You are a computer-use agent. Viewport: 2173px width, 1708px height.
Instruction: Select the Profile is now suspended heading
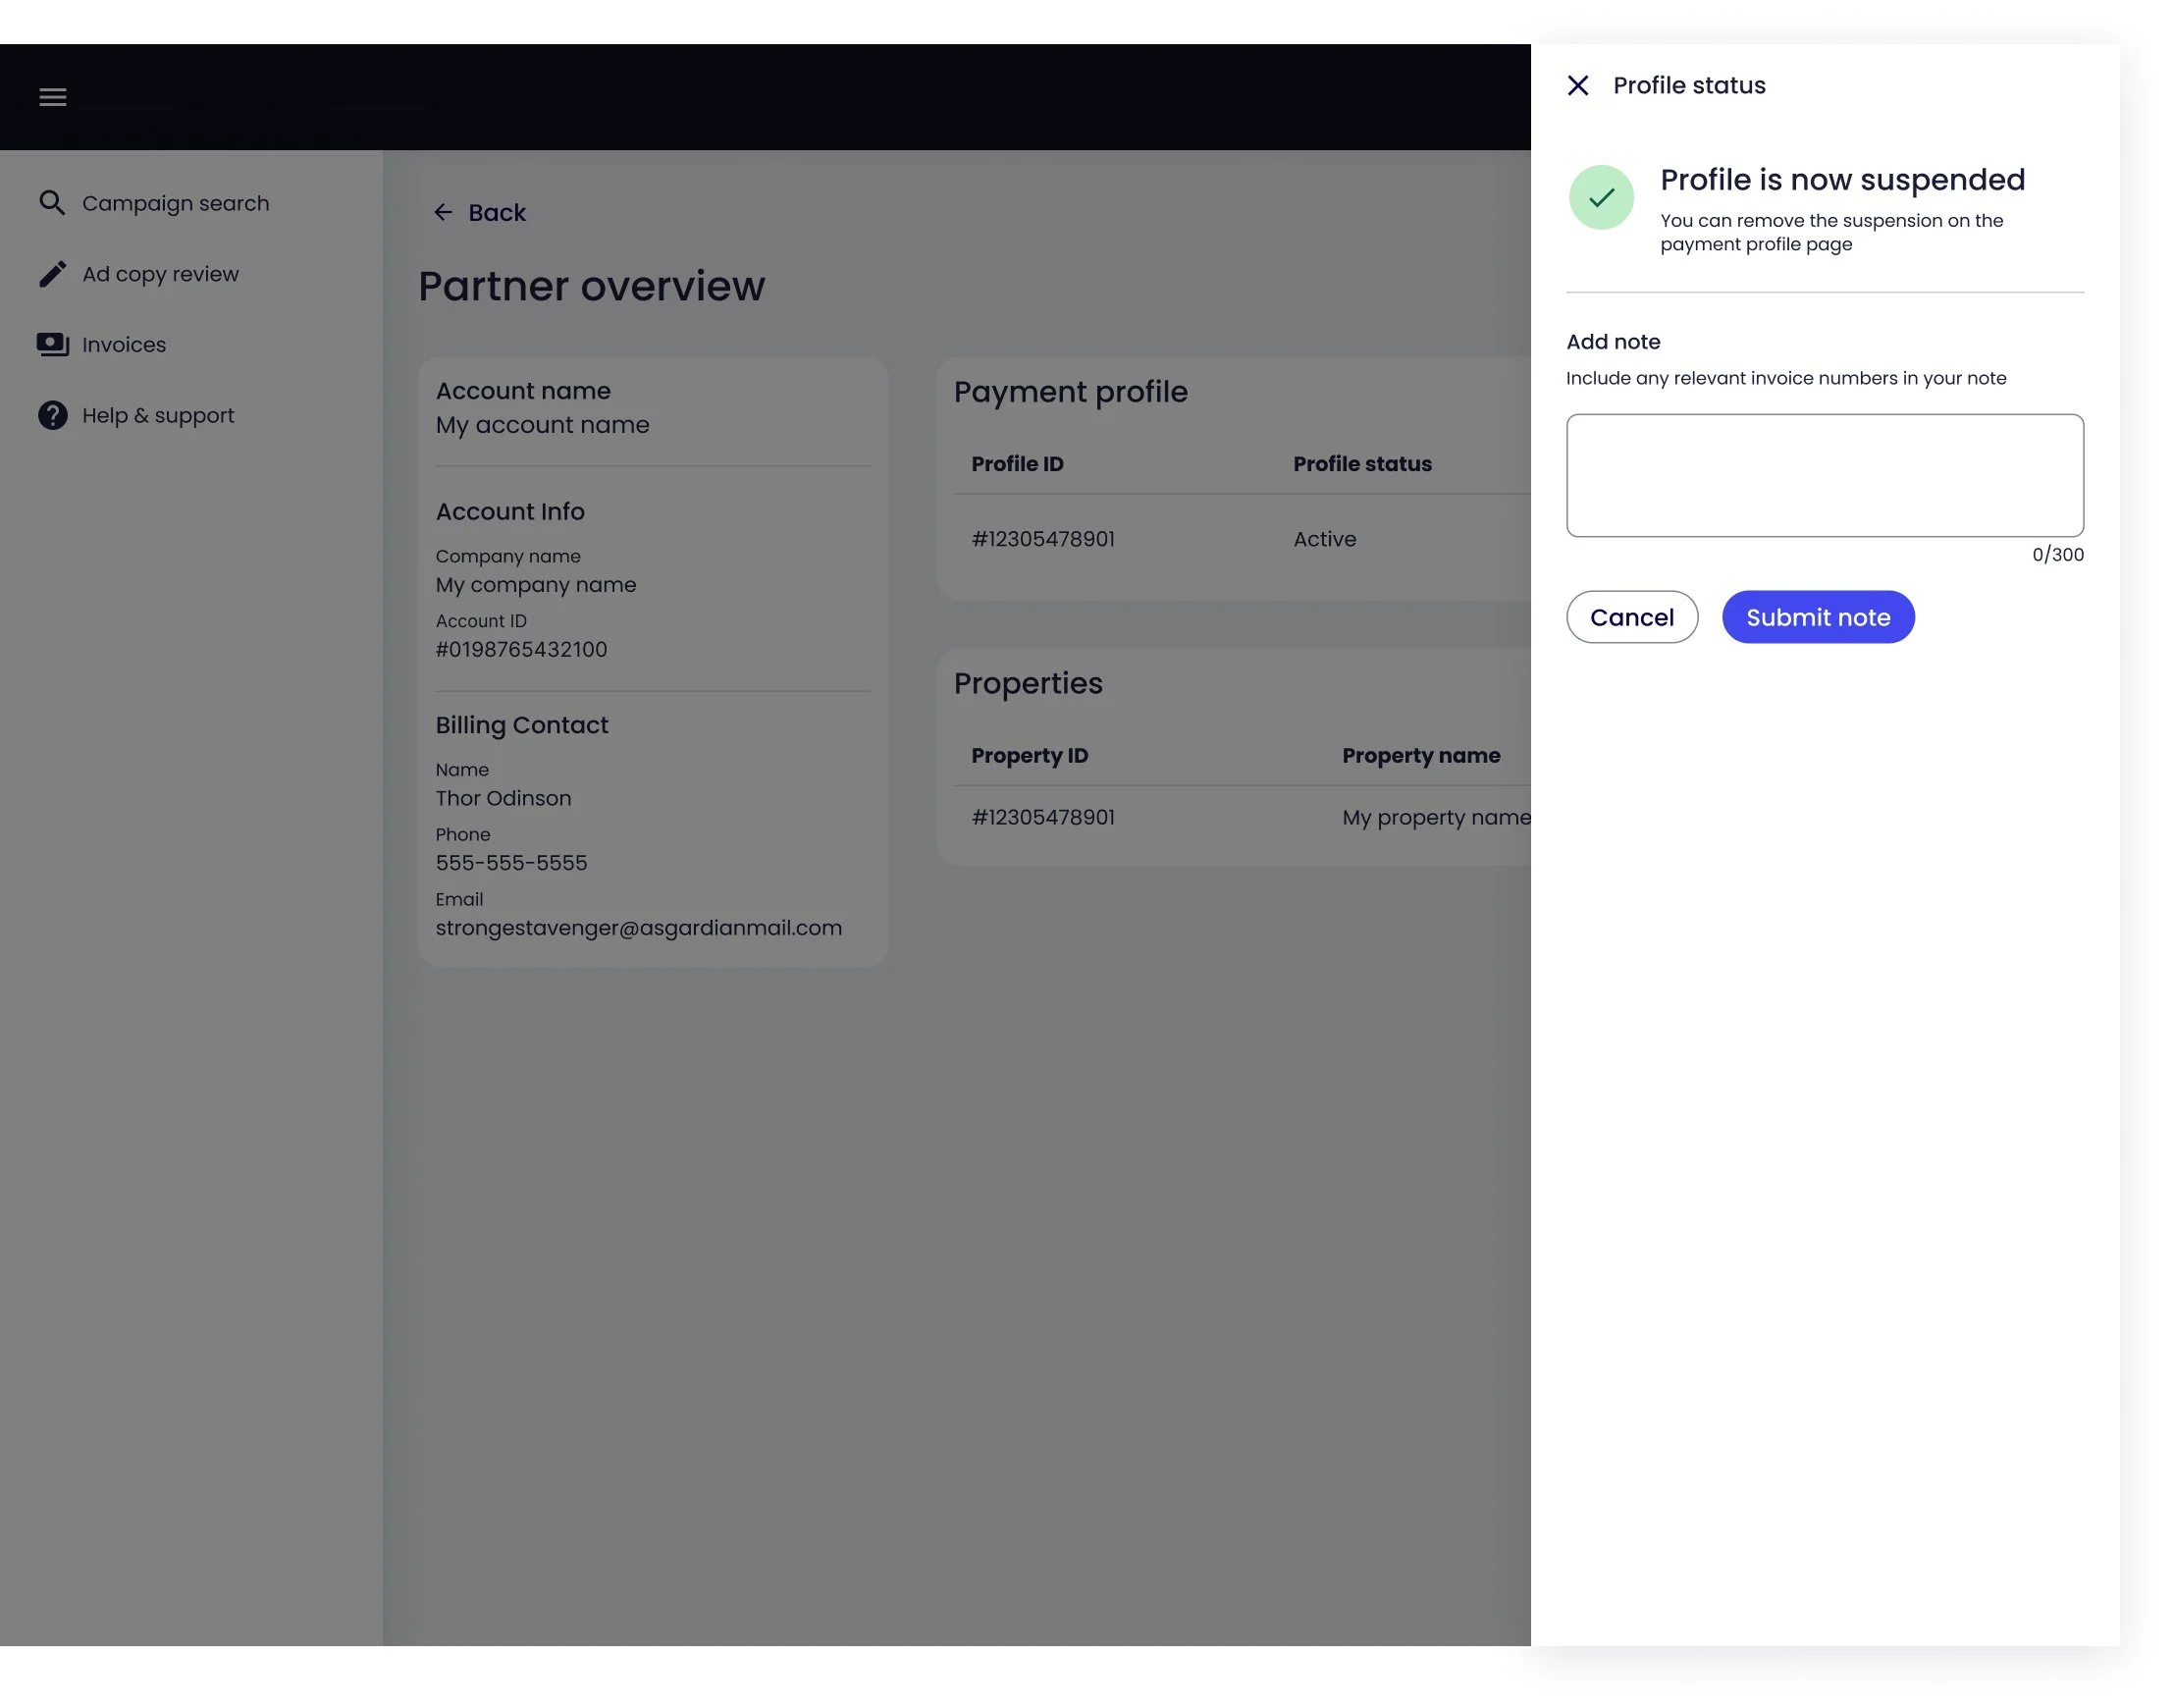[x=1842, y=180]
